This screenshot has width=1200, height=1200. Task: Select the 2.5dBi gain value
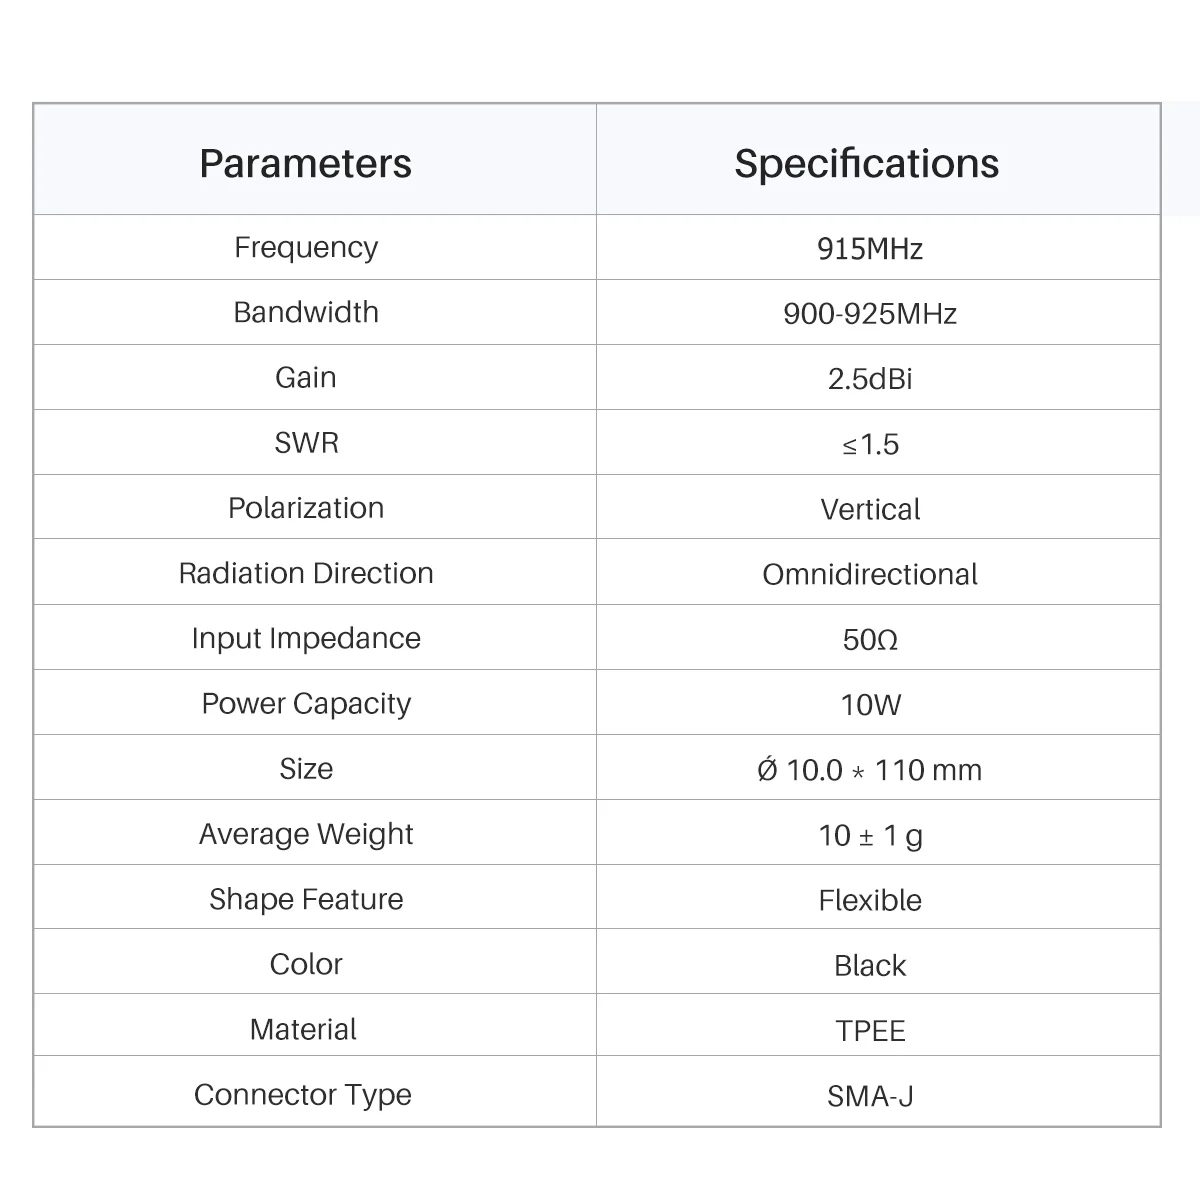pos(870,379)
